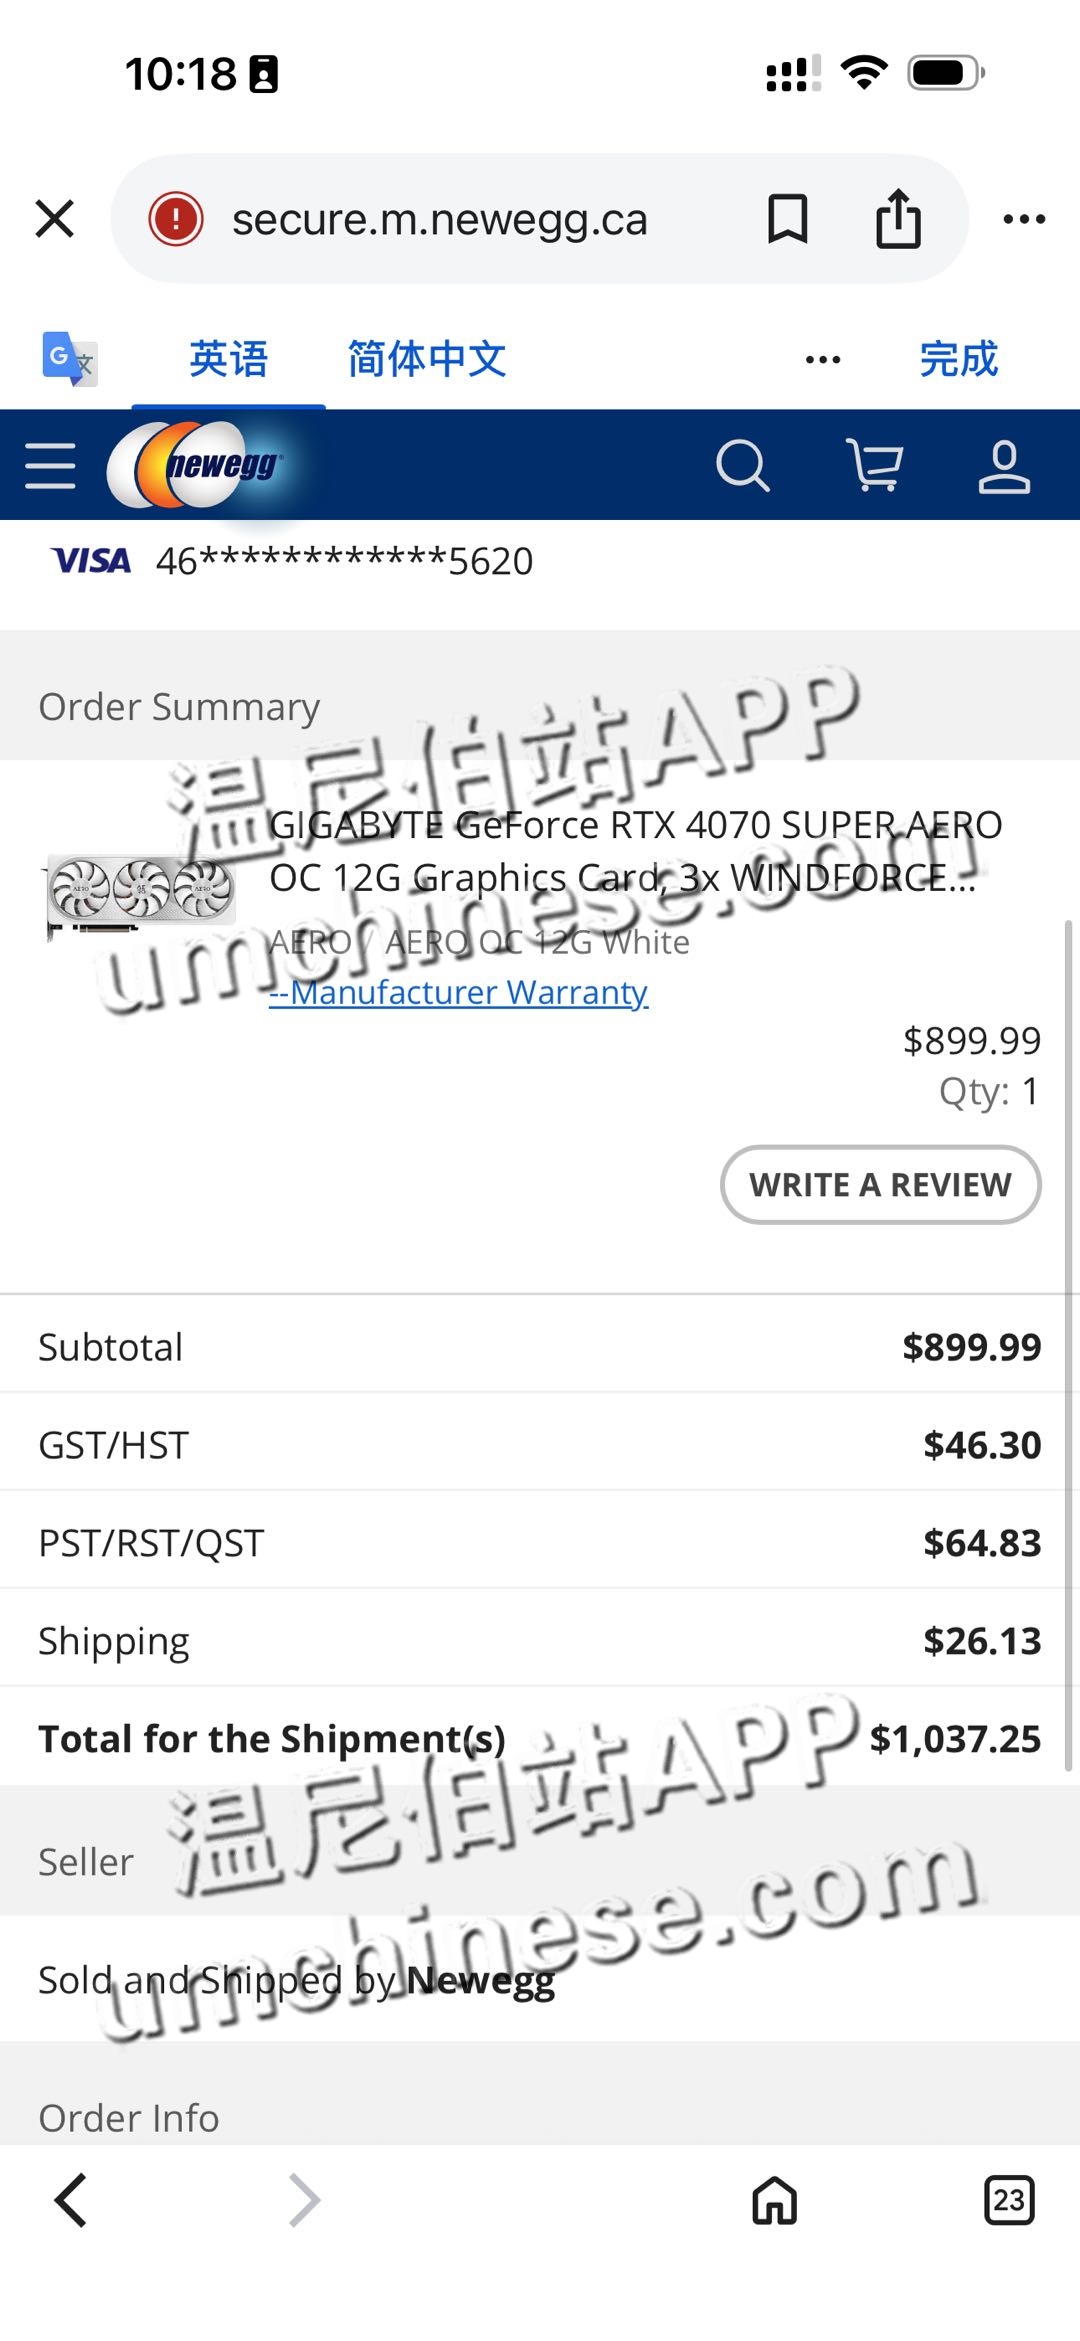Tap the Newegg logo
The image size is (1080, 2341).
[197, 465]
